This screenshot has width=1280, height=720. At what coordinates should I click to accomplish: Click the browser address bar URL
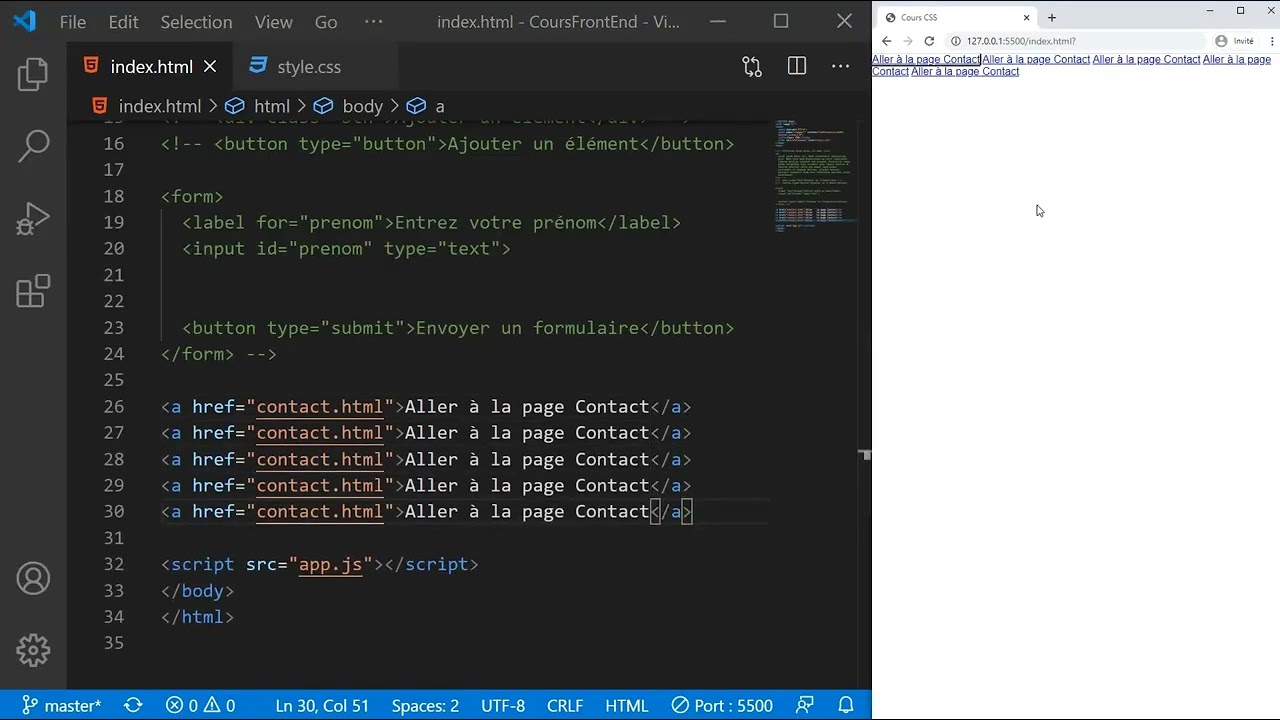click(1021, 41)
